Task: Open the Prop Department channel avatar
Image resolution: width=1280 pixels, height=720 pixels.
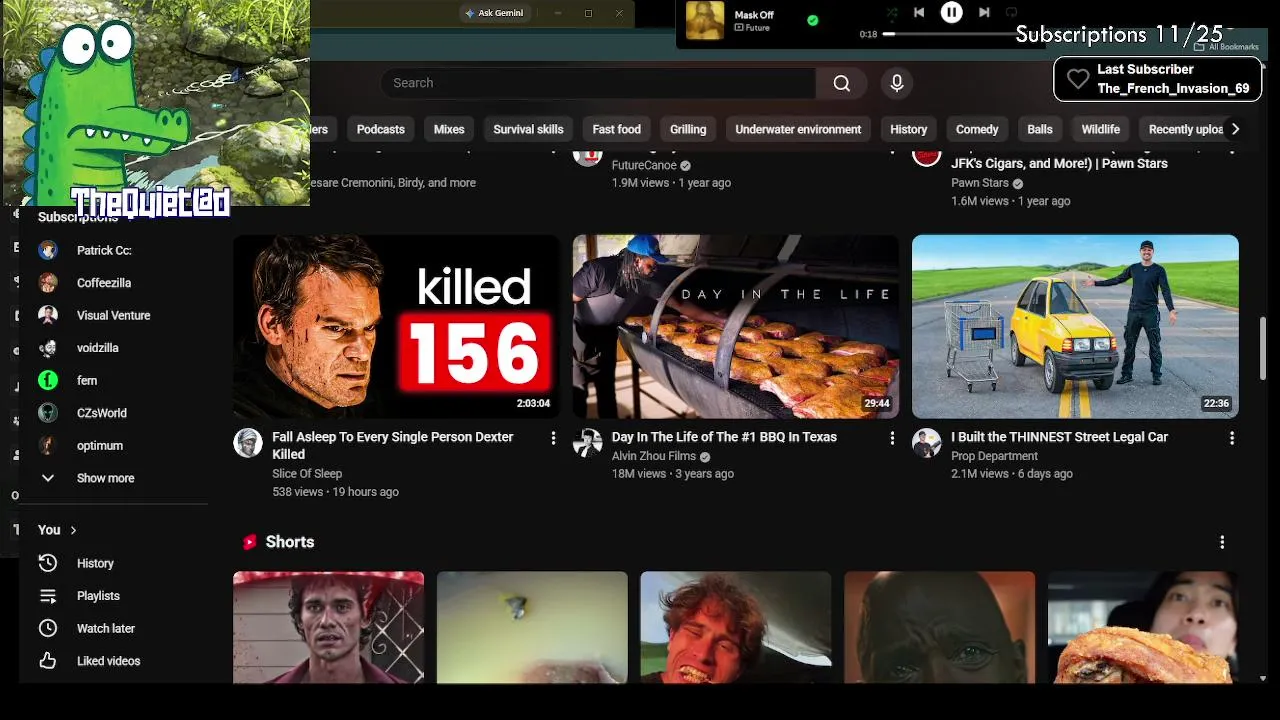Action: tap(927, 443)
